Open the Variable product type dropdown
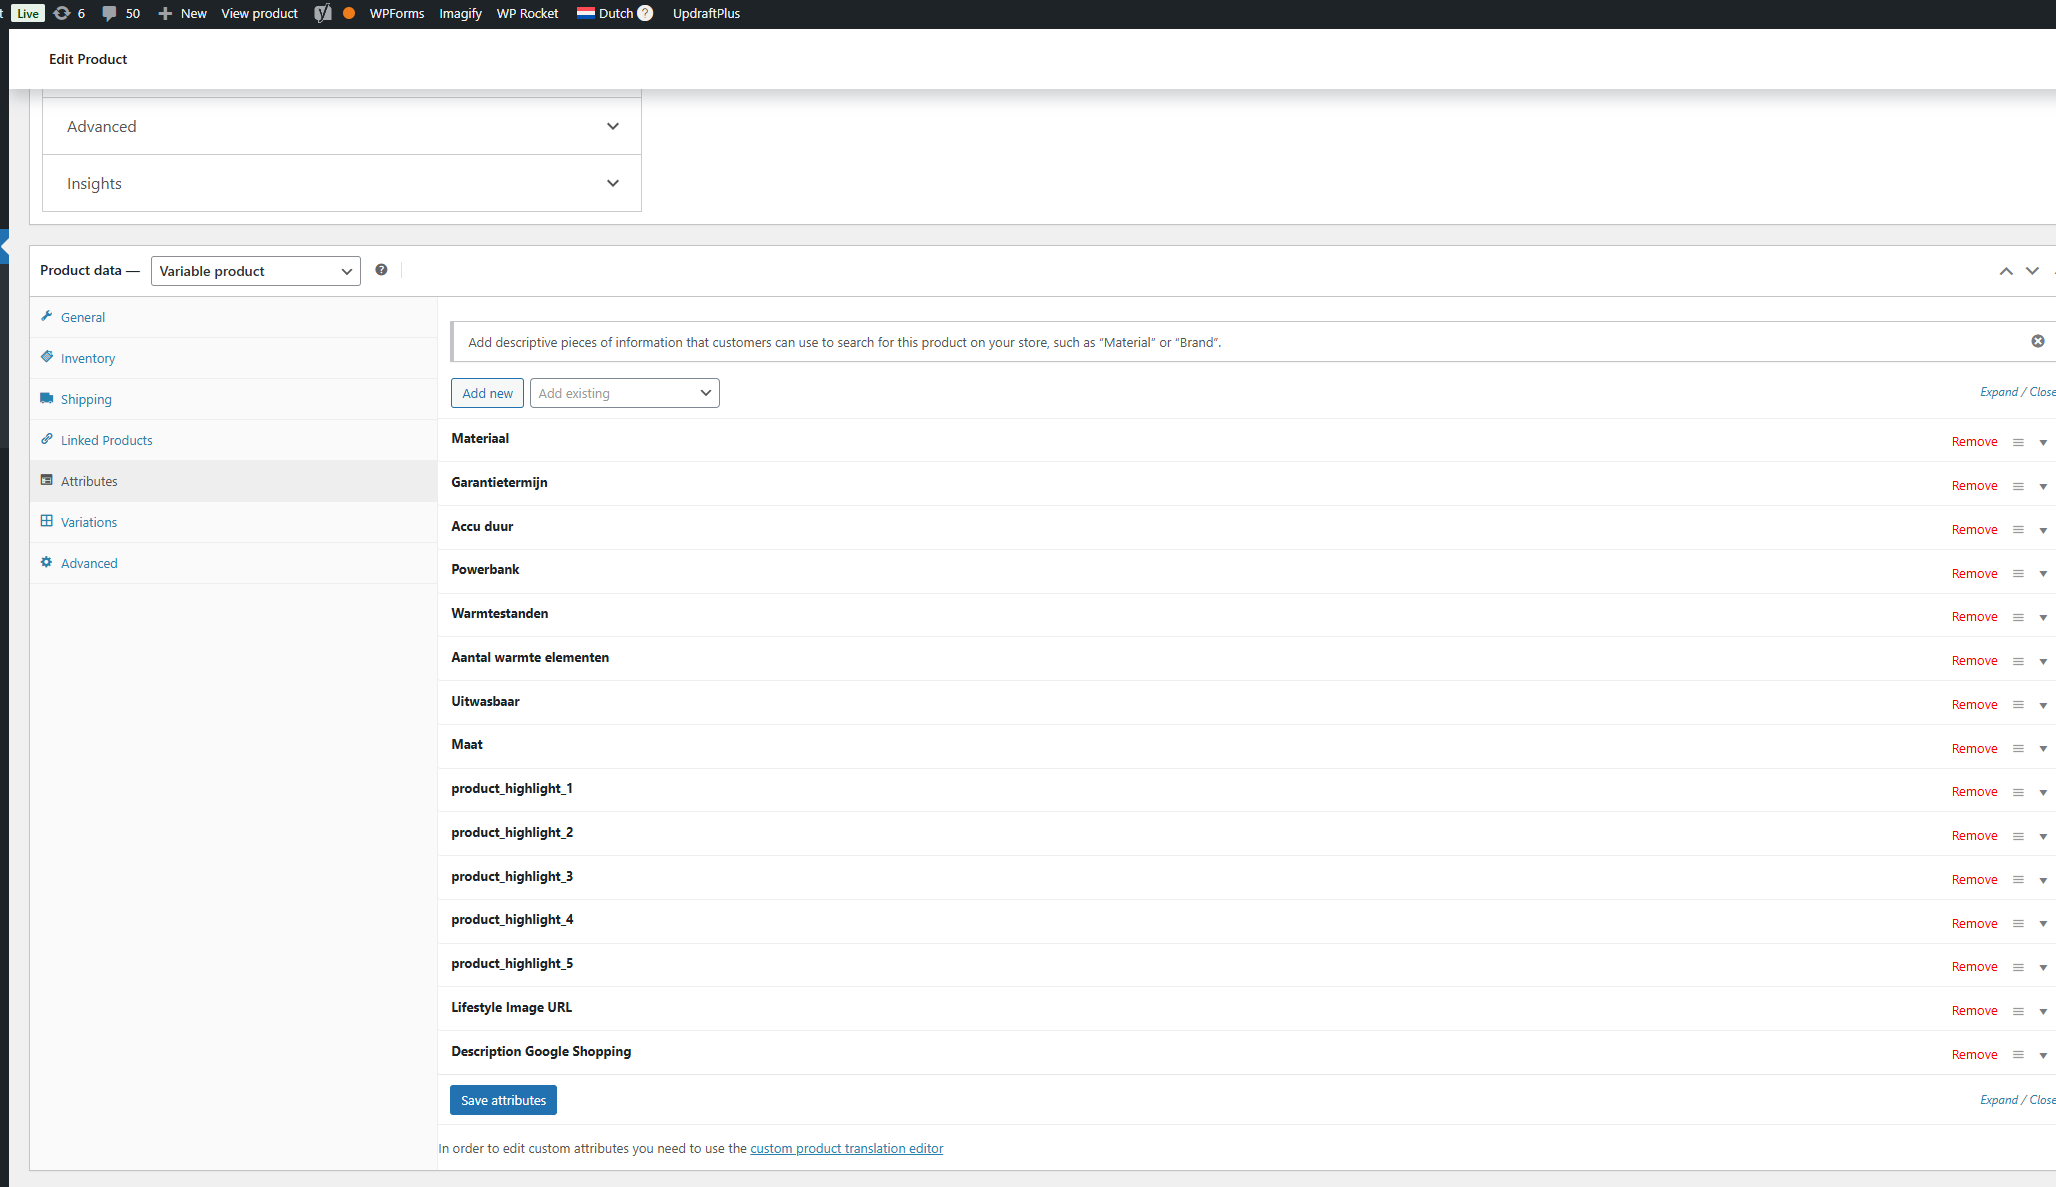The height and width of the screenshot is (1187, 2056). coord(256,271)
